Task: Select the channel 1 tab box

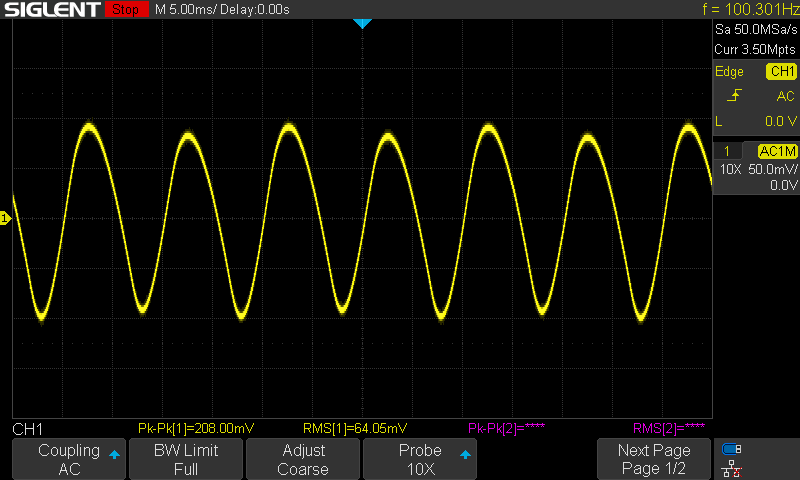Action: [727, 151]
